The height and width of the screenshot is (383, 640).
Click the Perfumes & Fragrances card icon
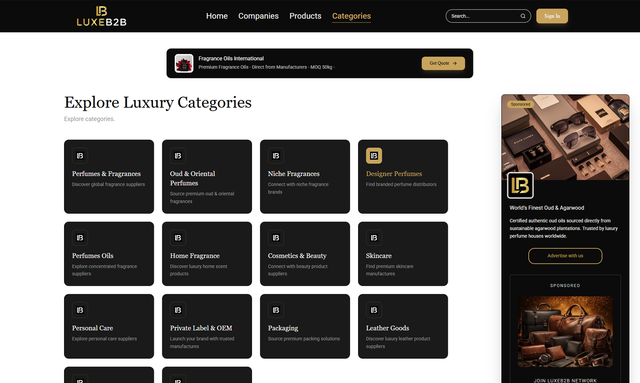80,156
